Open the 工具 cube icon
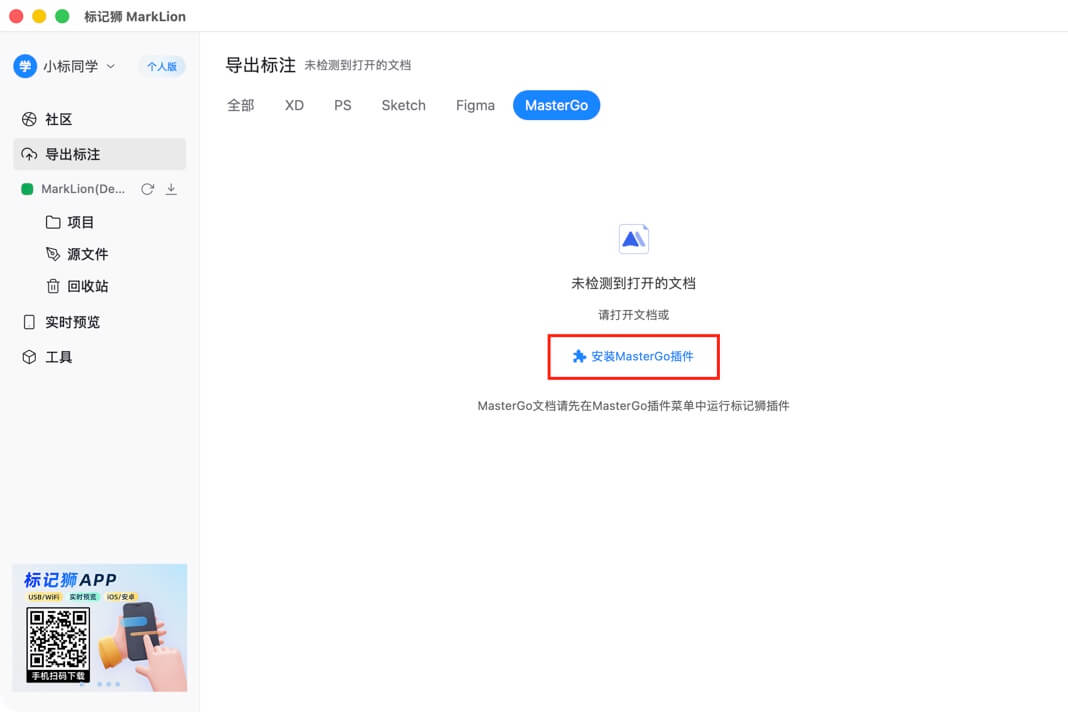1068x712 pixels. click(x=29, y=357)
